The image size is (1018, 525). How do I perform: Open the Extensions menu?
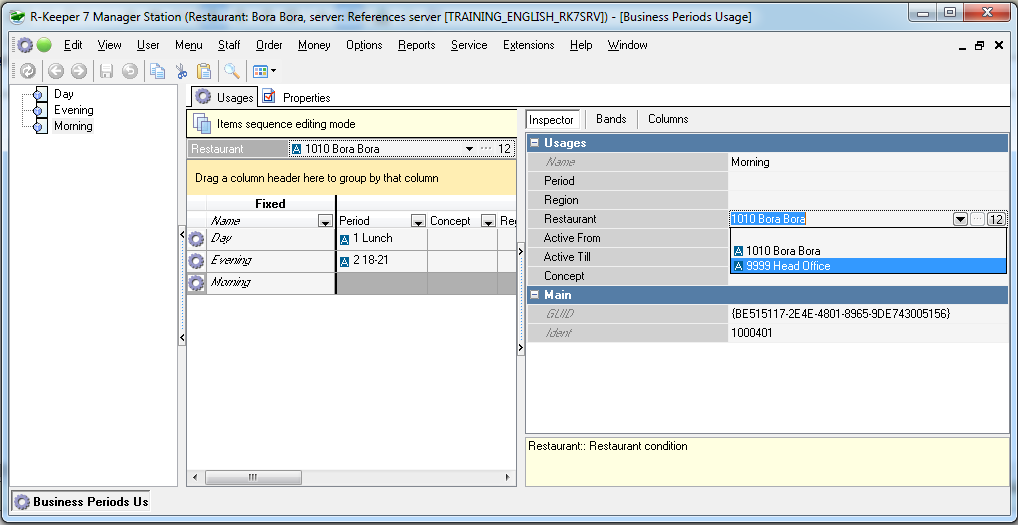[x=528, y=45]
